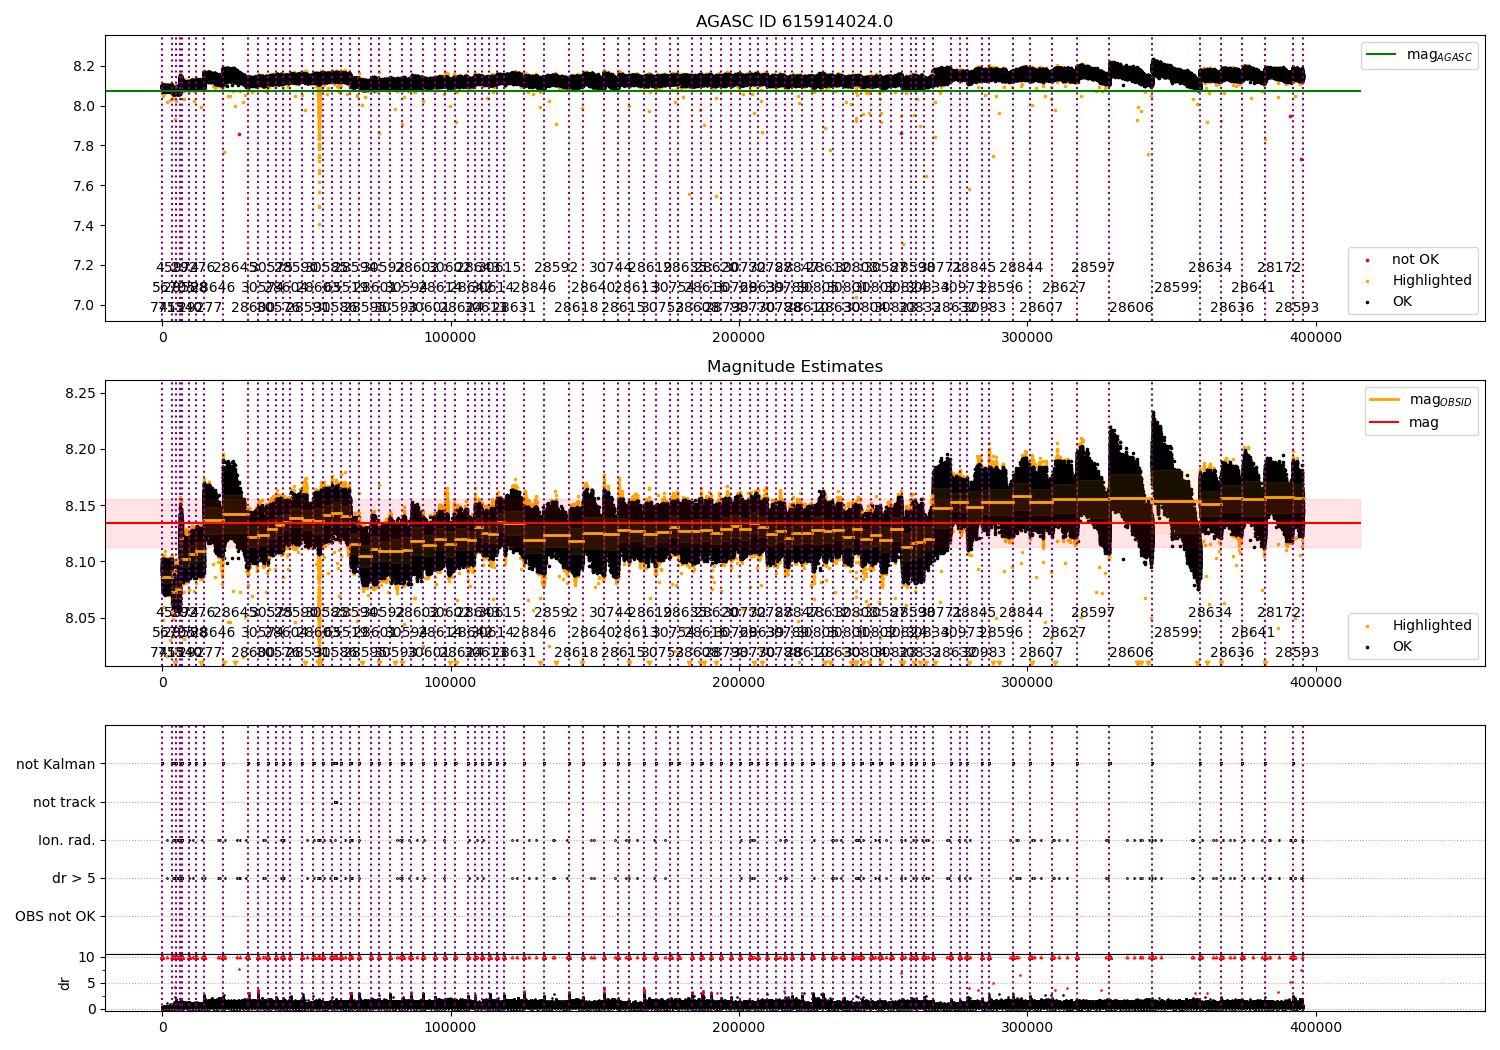
Task: Select the "dr > 5" row label
Action: click(74, 878)
